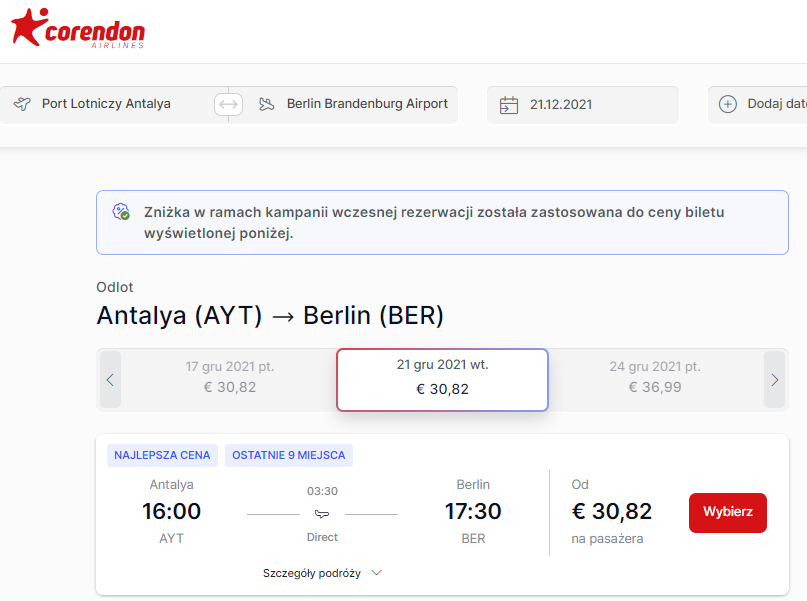Click the Corendon Airlines logo
The height and width of the screenshot is (601, 807).
(x=78, y=28)
